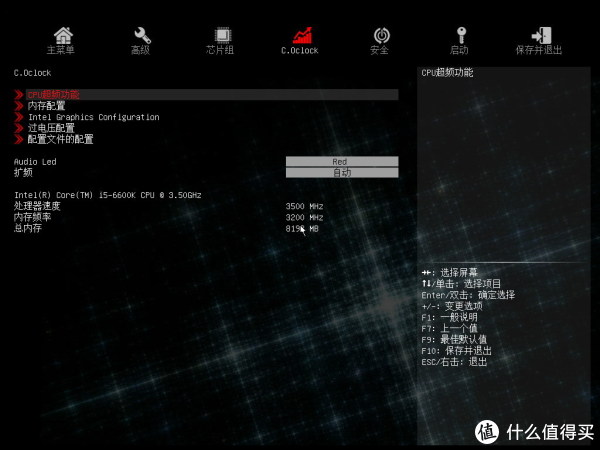
Task: Select the 扩频 setting label
Action: pos(23,173)
